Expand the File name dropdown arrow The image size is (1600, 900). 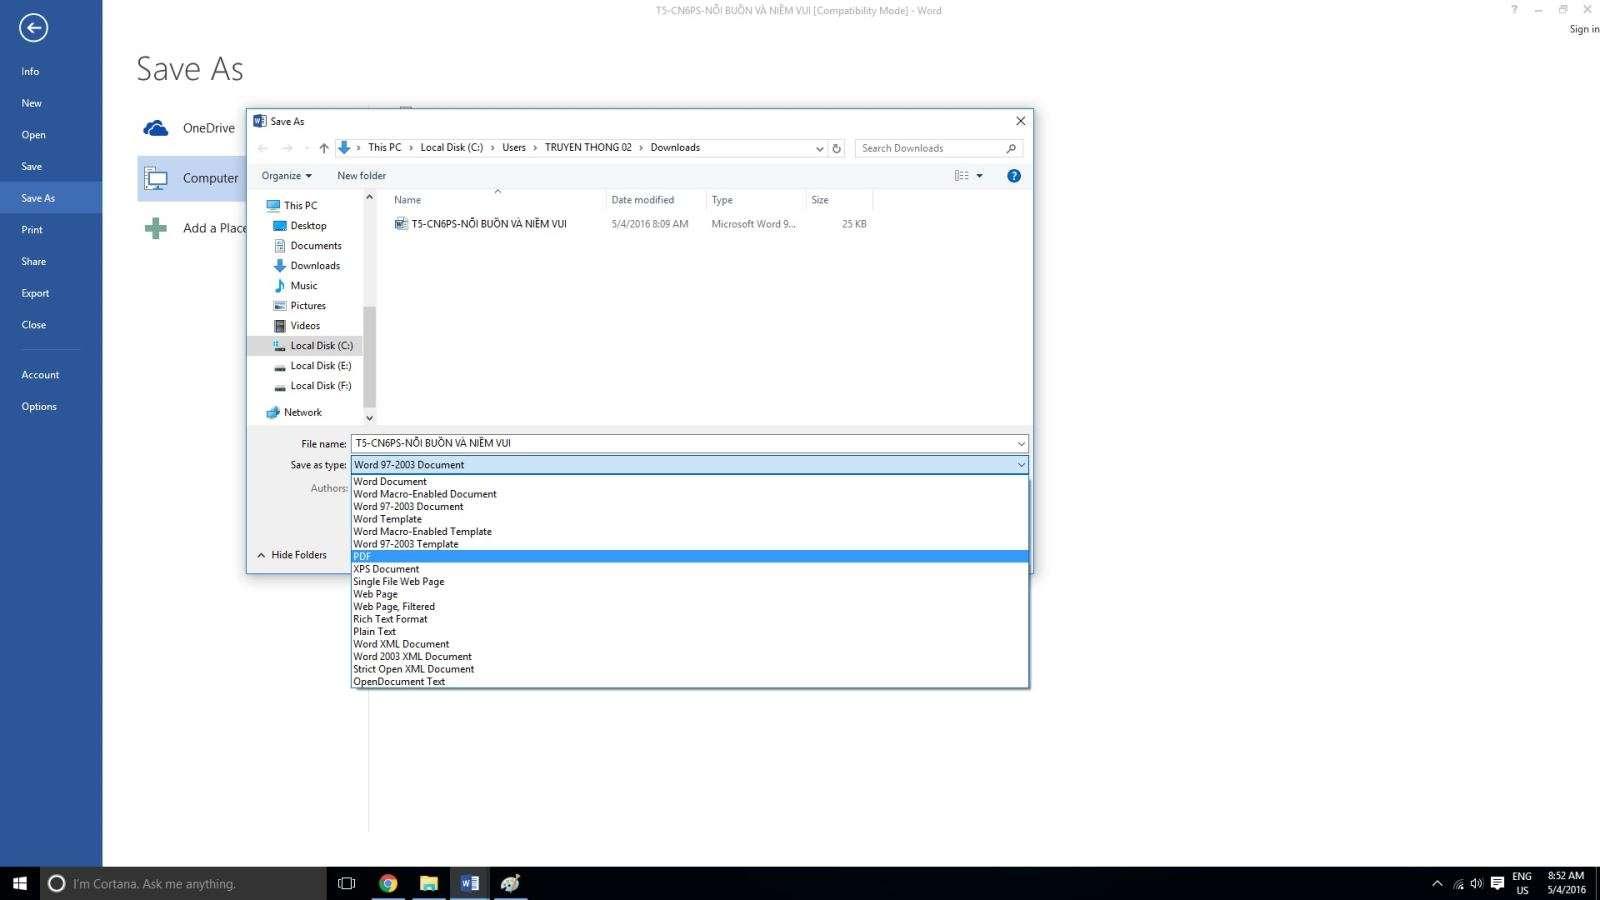pos(1021,444)
